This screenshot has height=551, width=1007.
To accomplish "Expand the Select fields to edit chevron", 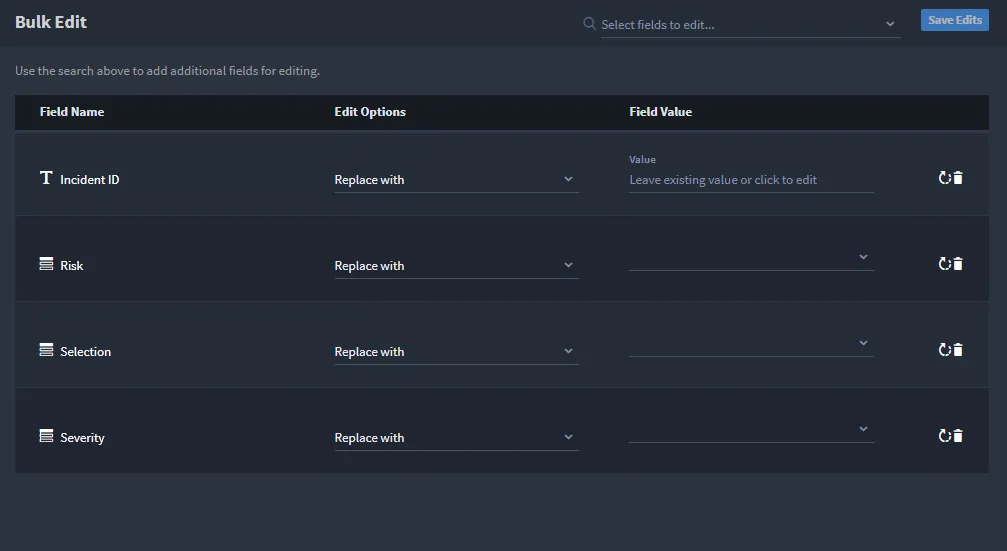I will pos(890,24).
